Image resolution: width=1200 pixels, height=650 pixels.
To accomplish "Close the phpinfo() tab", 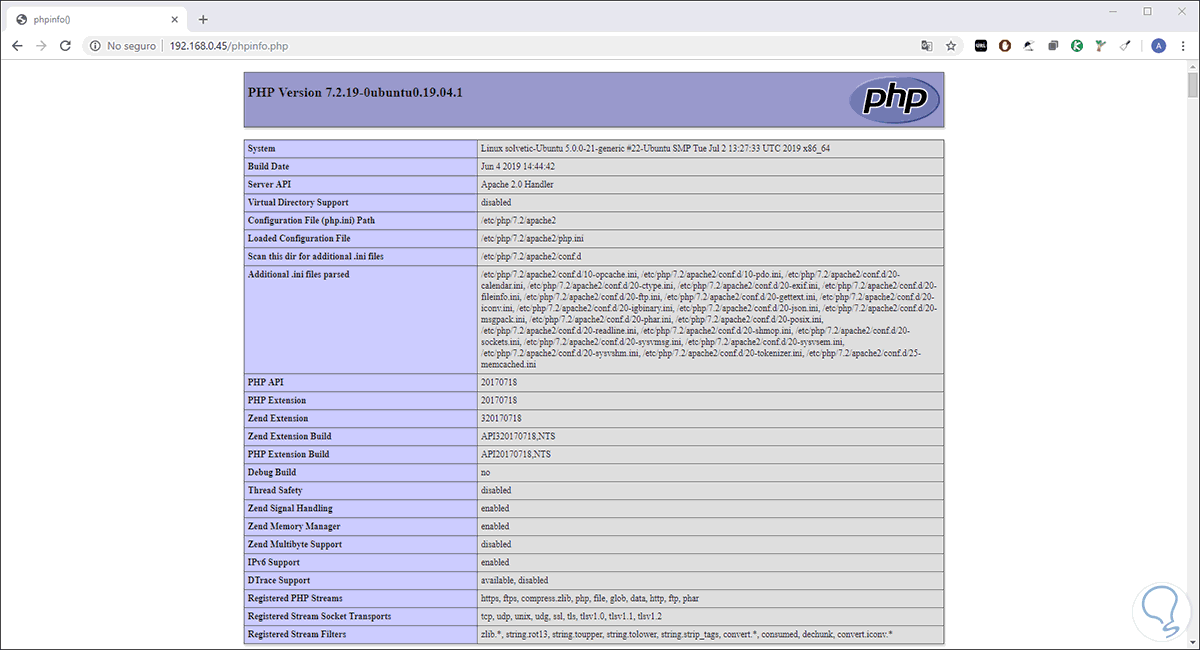I will pos(174,19).
